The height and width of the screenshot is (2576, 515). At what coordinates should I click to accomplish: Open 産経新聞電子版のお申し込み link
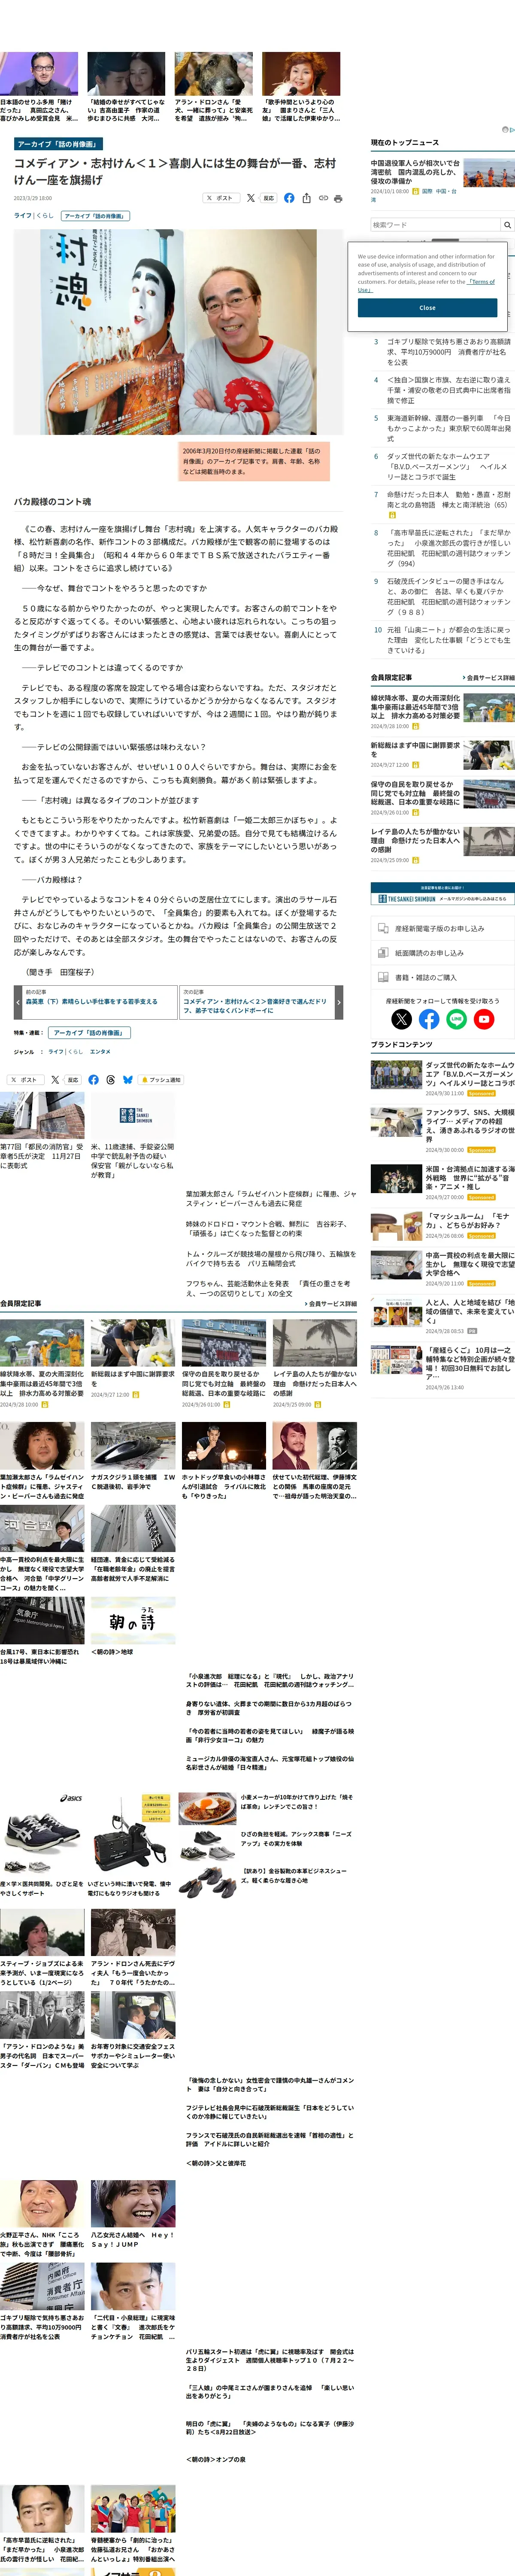(x=442, y=928)
